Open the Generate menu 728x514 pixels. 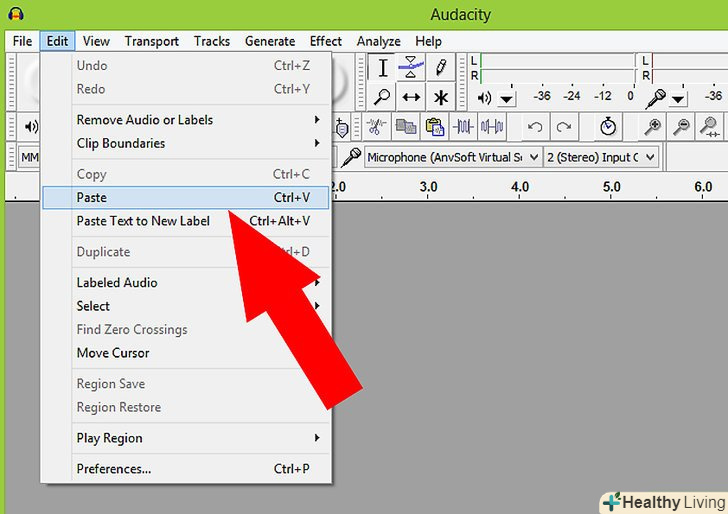[x=270, y=41]
